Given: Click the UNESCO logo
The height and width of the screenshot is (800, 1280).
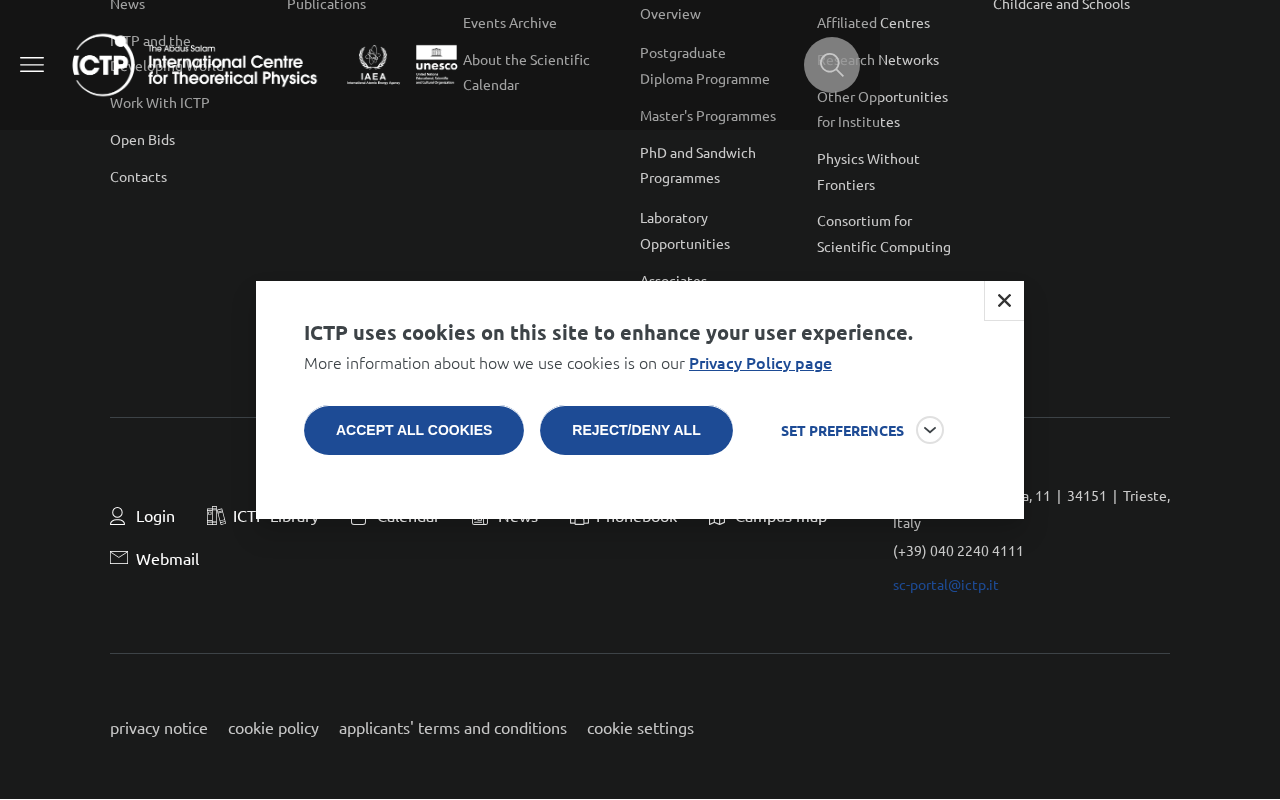Looking at the screenshot, I should coord(436,65).
